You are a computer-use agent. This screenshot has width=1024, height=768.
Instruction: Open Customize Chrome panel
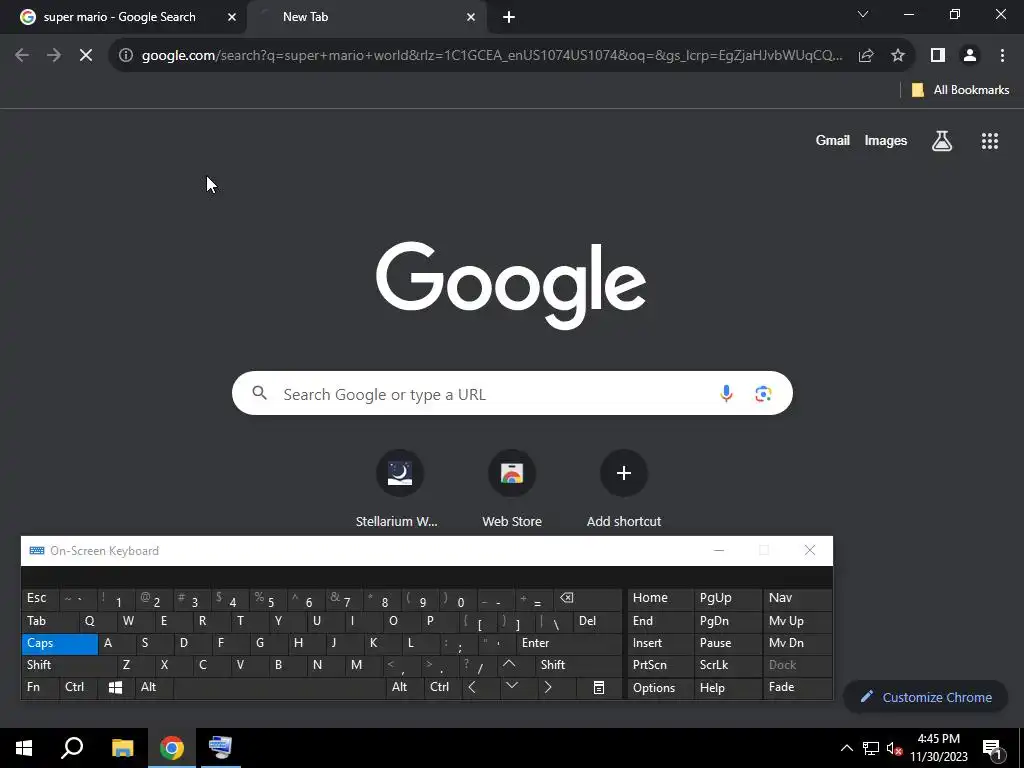[x=925, y=697]
